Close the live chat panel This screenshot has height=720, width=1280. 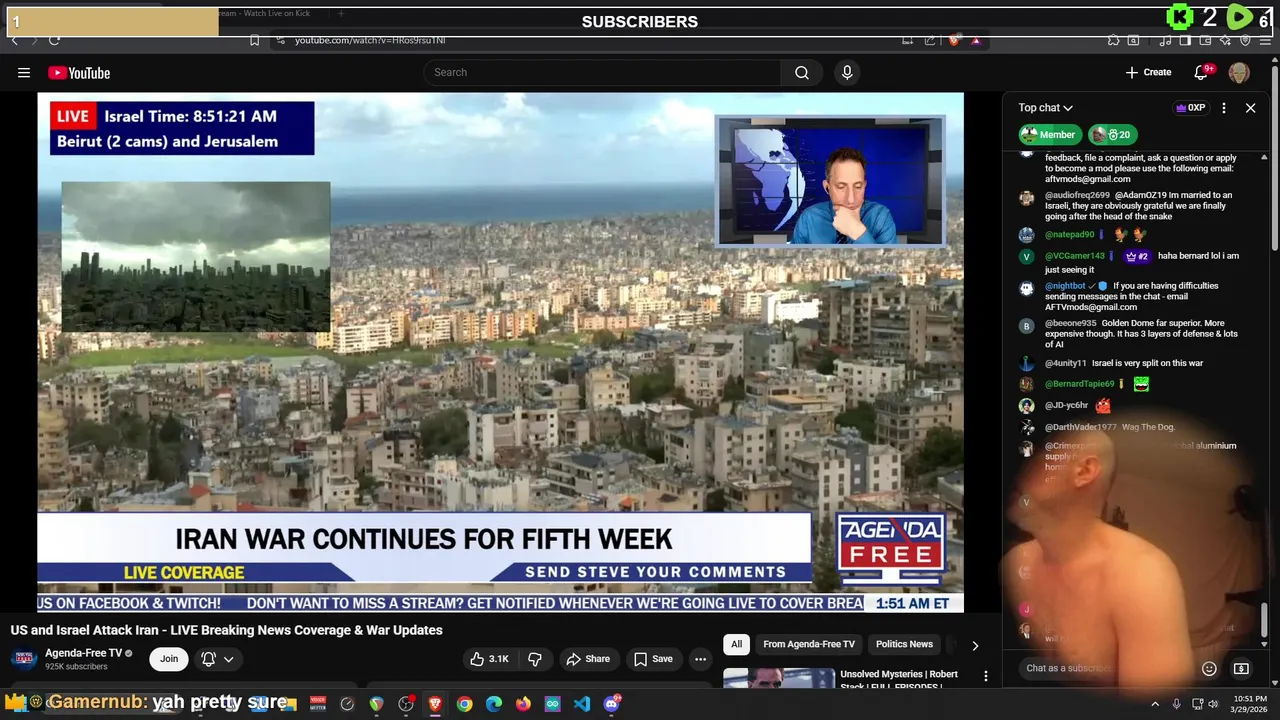tap(1250, 107)
